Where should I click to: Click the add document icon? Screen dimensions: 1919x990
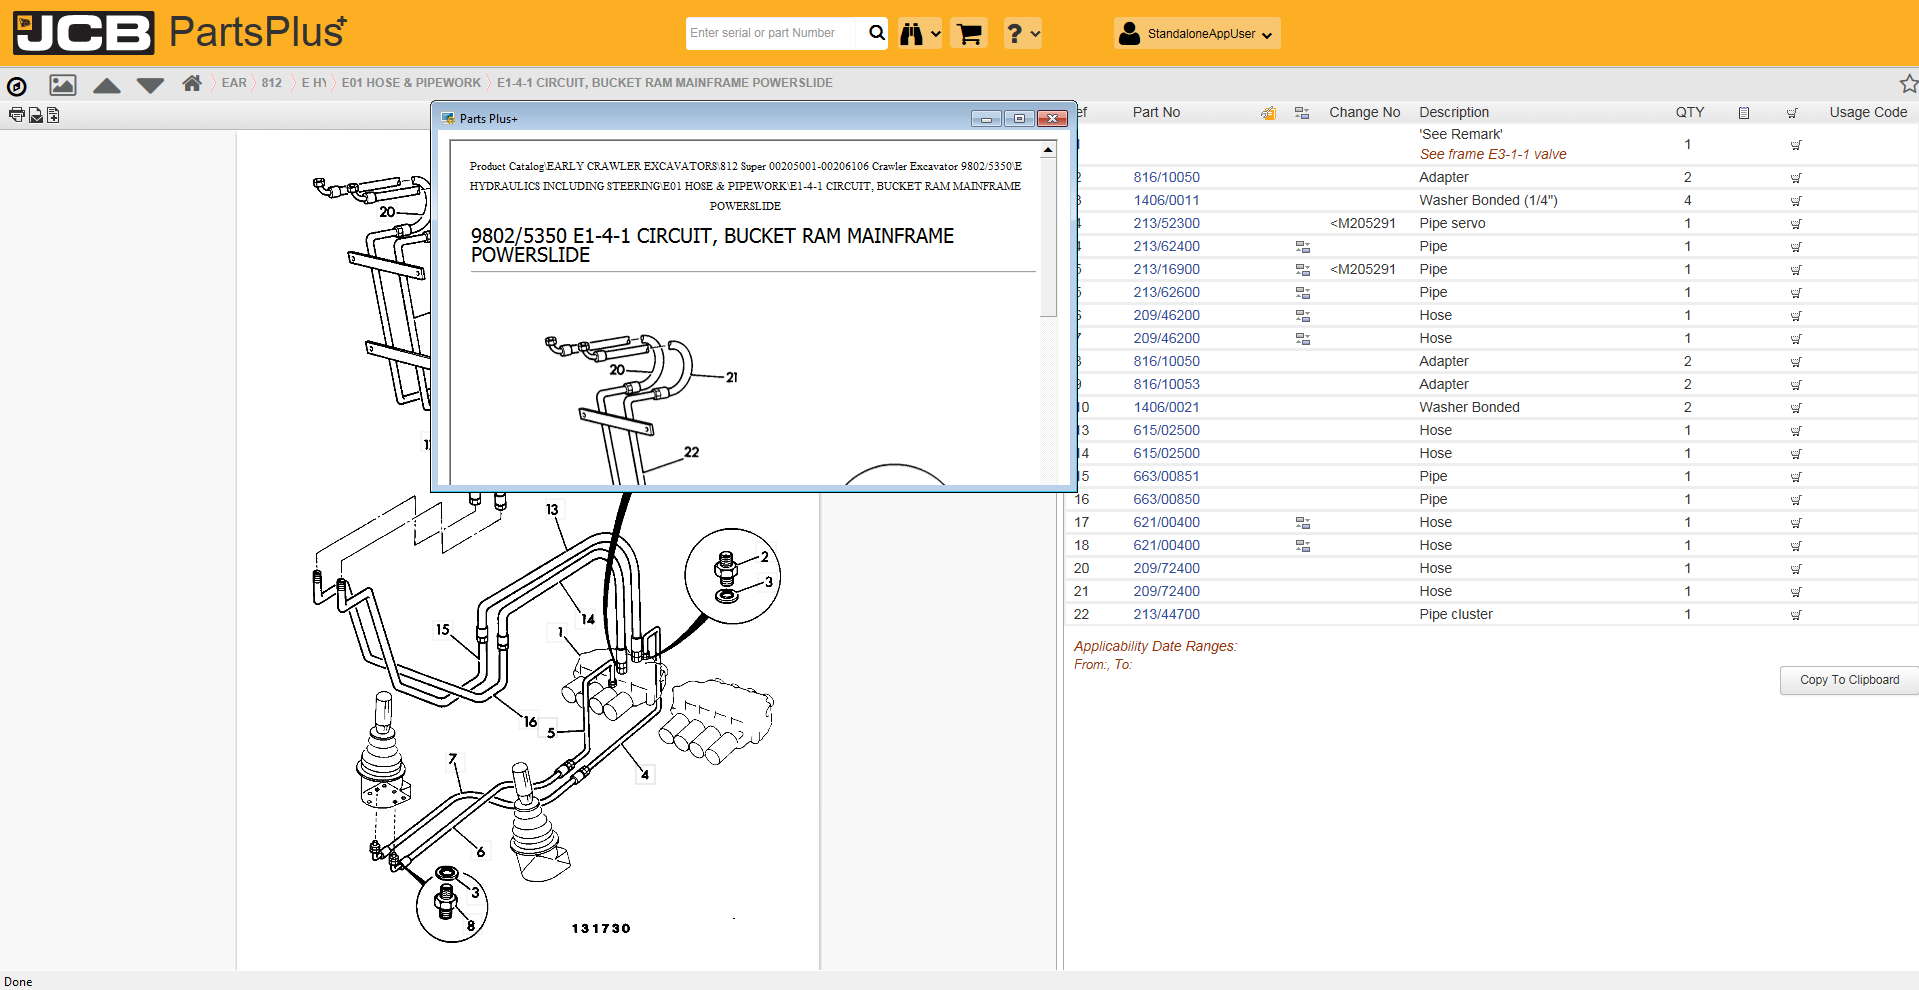(53, 115)
